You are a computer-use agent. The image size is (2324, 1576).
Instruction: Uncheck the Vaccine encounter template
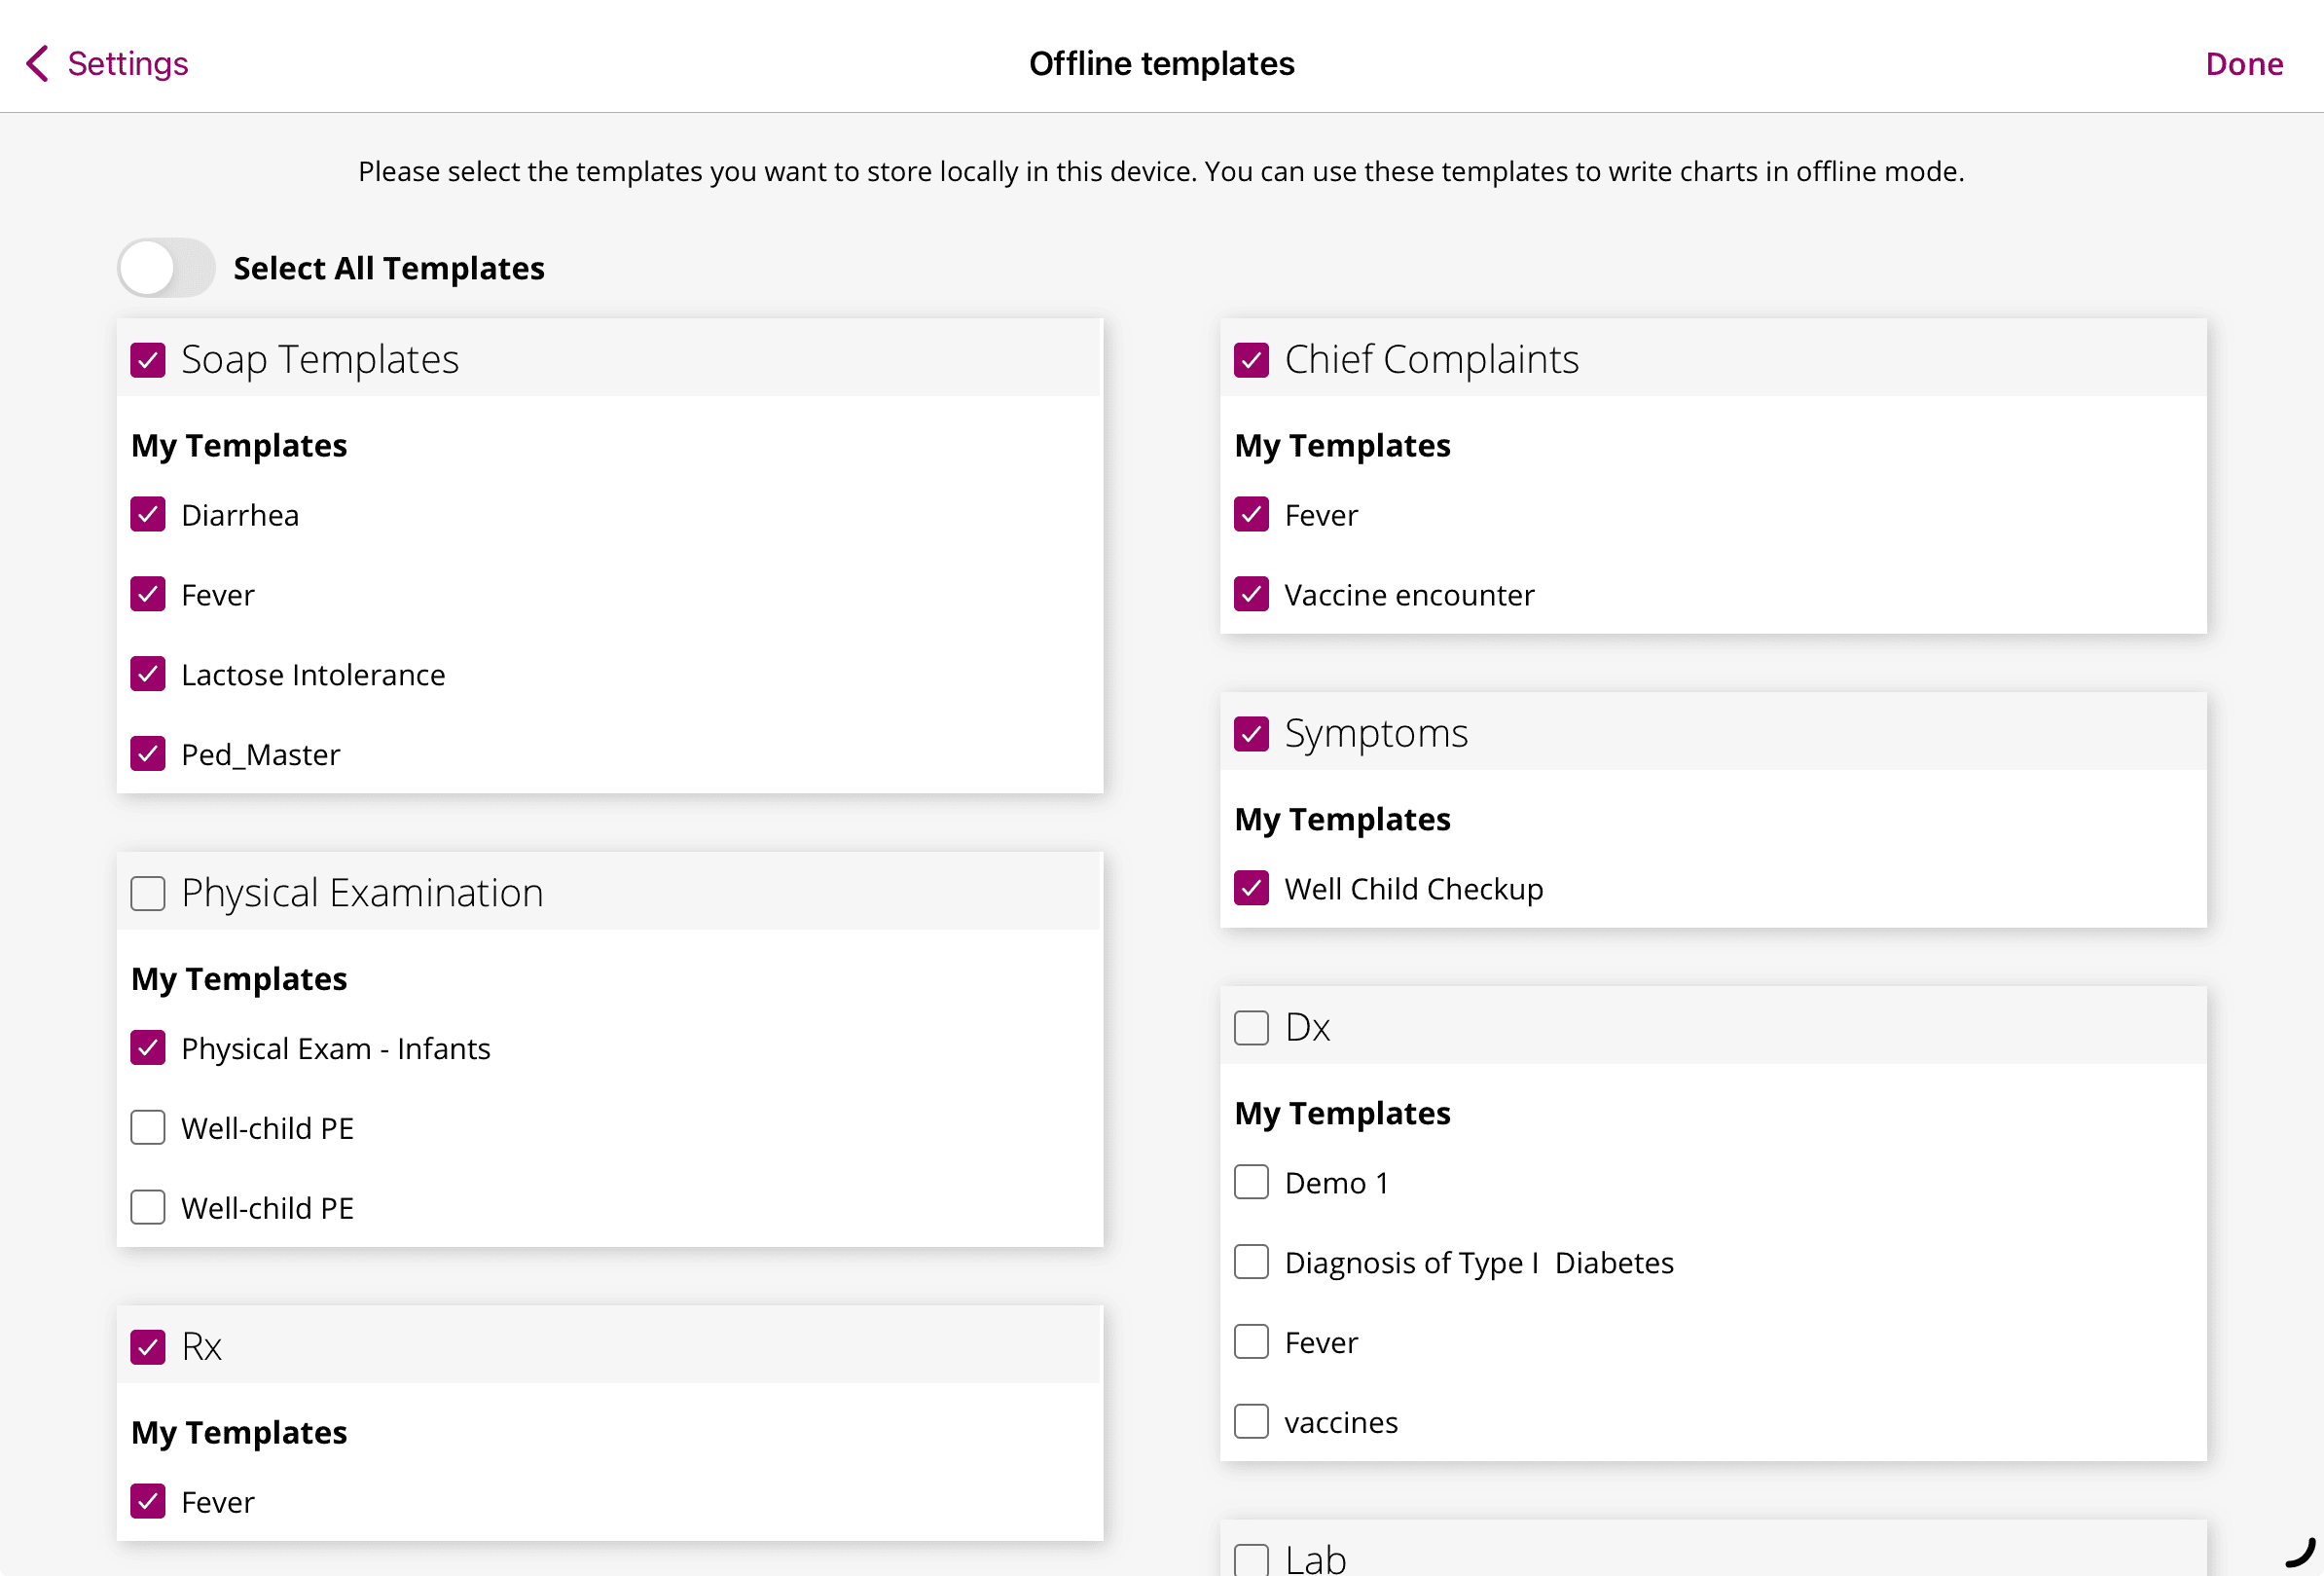(x=1251, y=594)
